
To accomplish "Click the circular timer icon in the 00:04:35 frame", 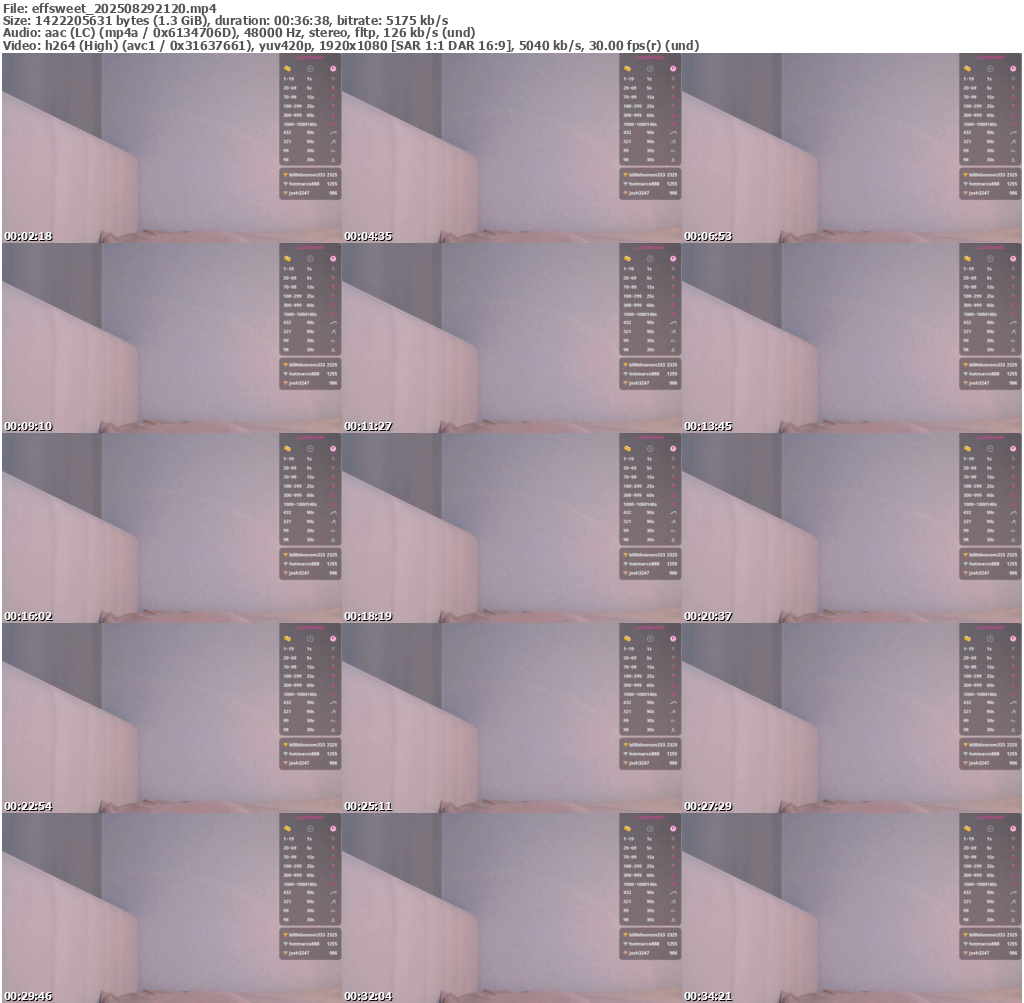I will tap(650, 68).
